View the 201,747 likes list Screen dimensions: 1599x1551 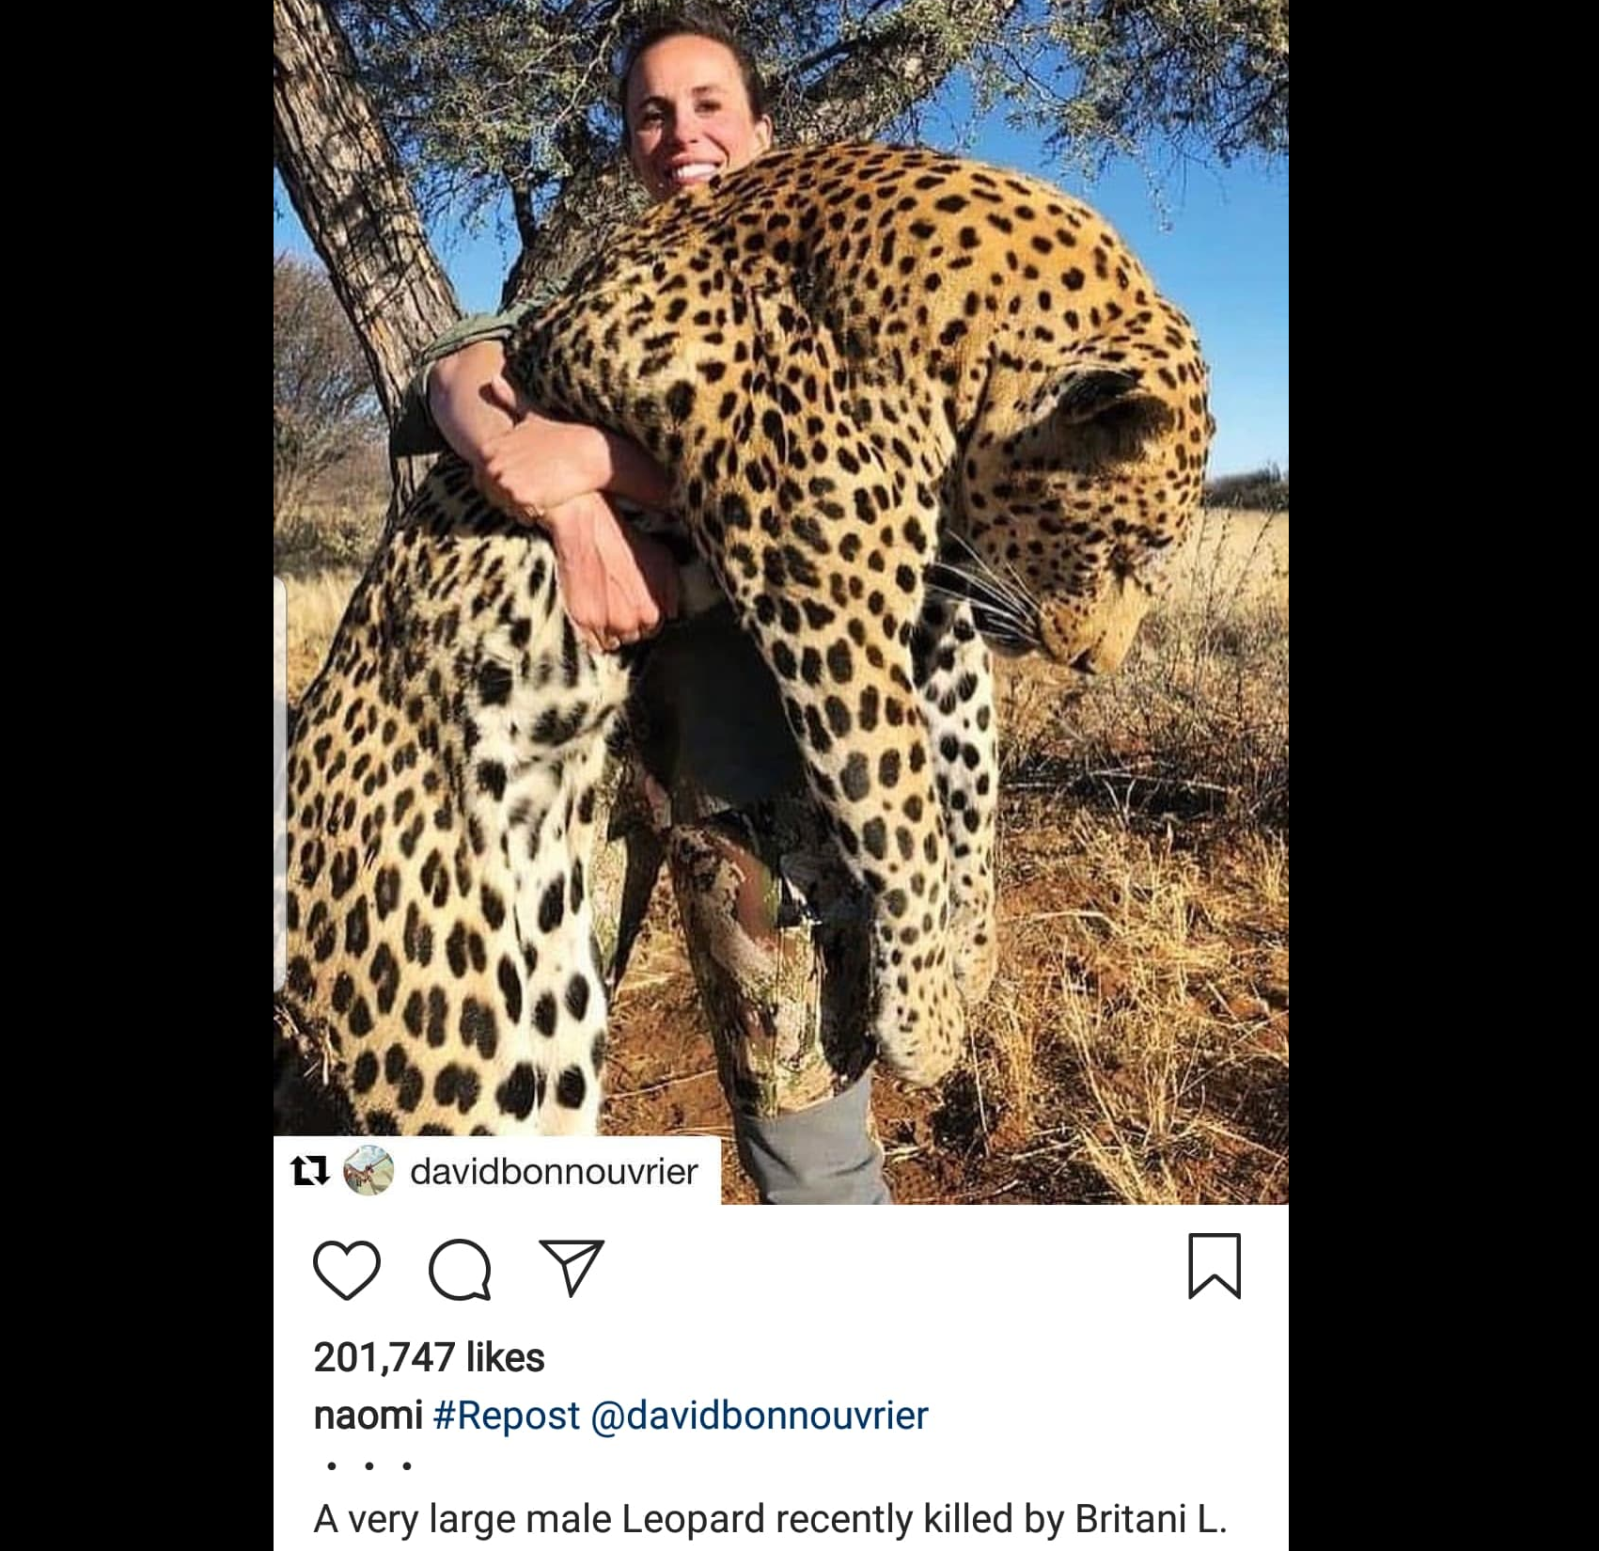coord(429,1357)
